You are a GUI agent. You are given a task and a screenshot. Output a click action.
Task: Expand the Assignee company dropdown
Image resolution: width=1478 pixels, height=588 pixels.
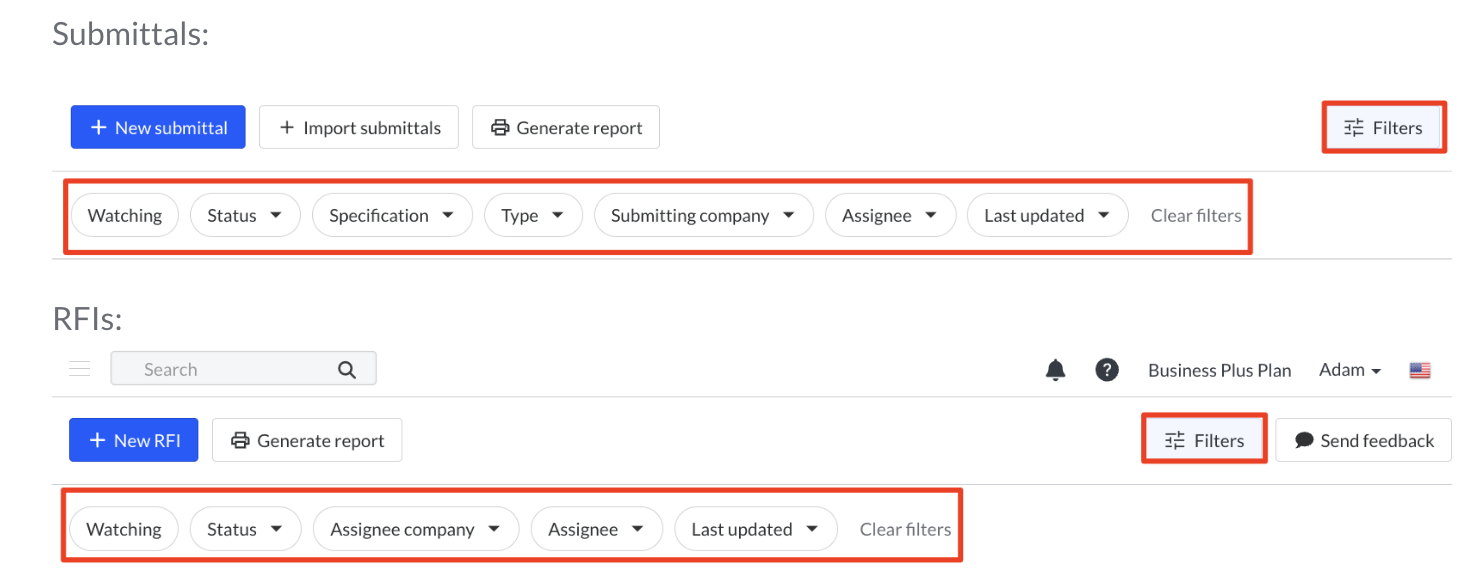tap(415, 529)
